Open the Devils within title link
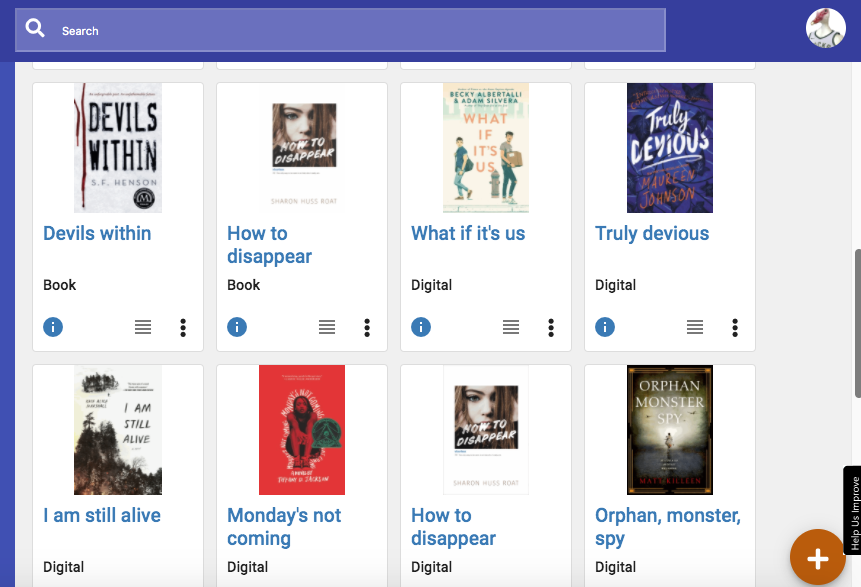 97,233
